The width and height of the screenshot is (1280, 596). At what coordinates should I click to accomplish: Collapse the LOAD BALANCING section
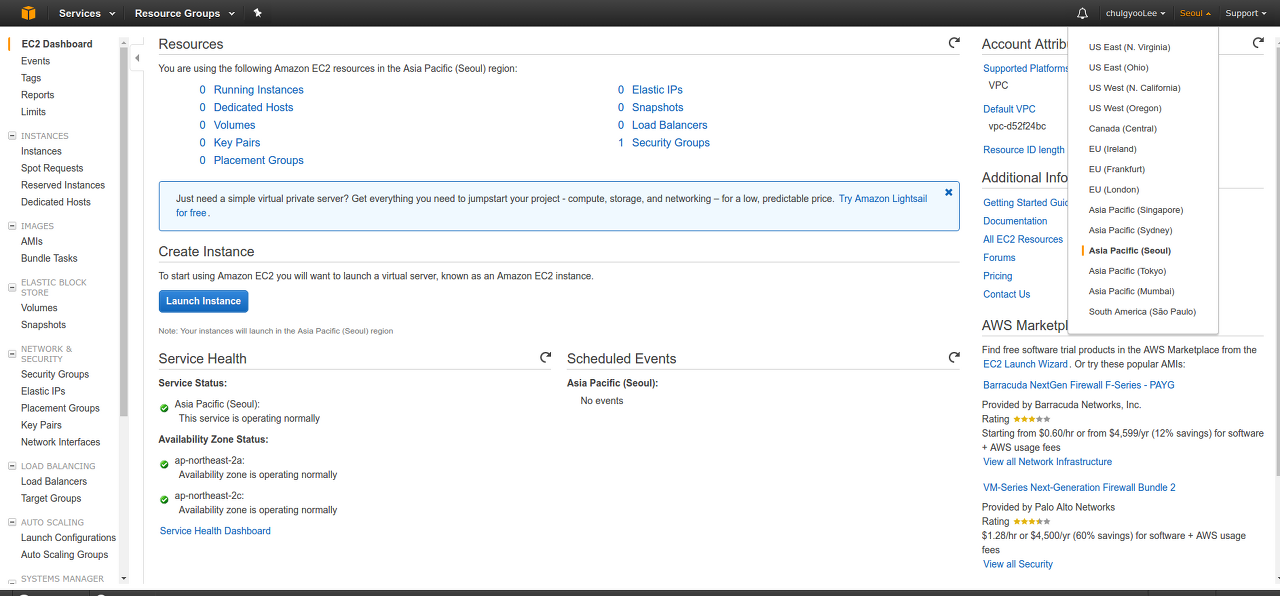coord(12,466)
